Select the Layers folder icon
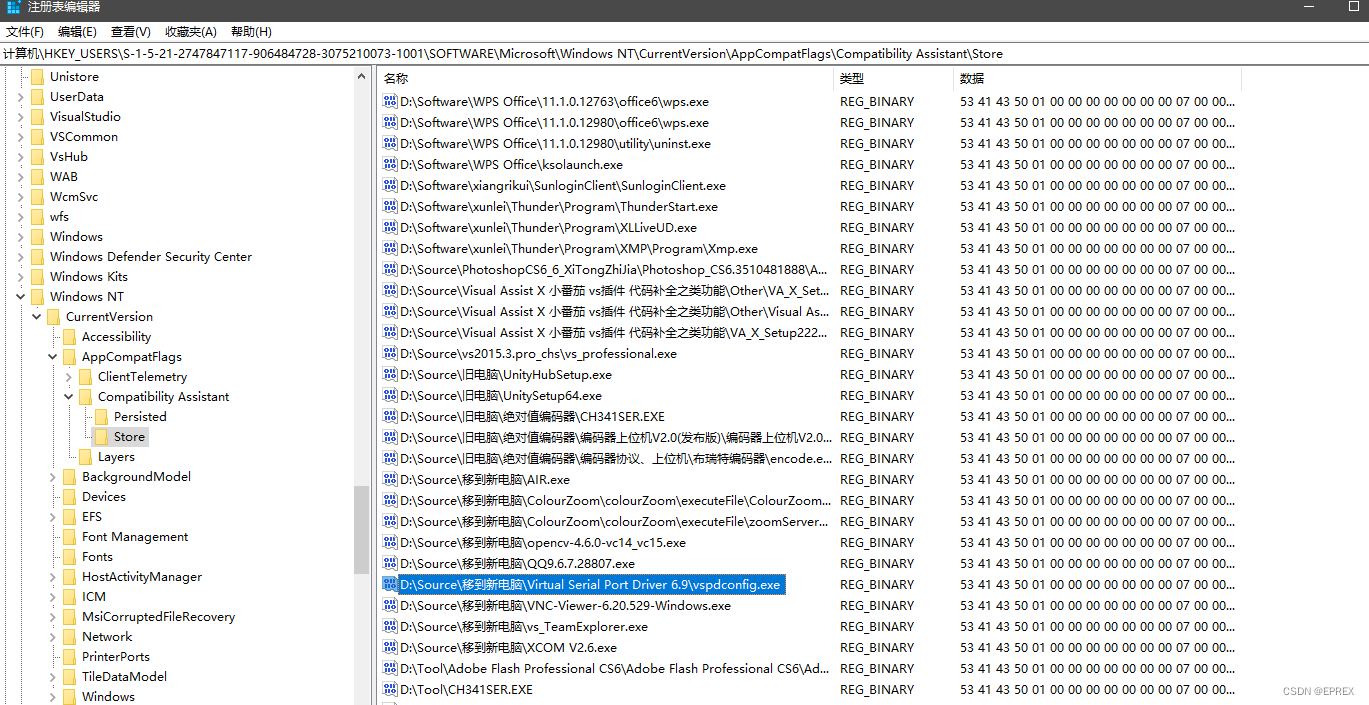Viewport: 1369px width, 705px height. 85,457
